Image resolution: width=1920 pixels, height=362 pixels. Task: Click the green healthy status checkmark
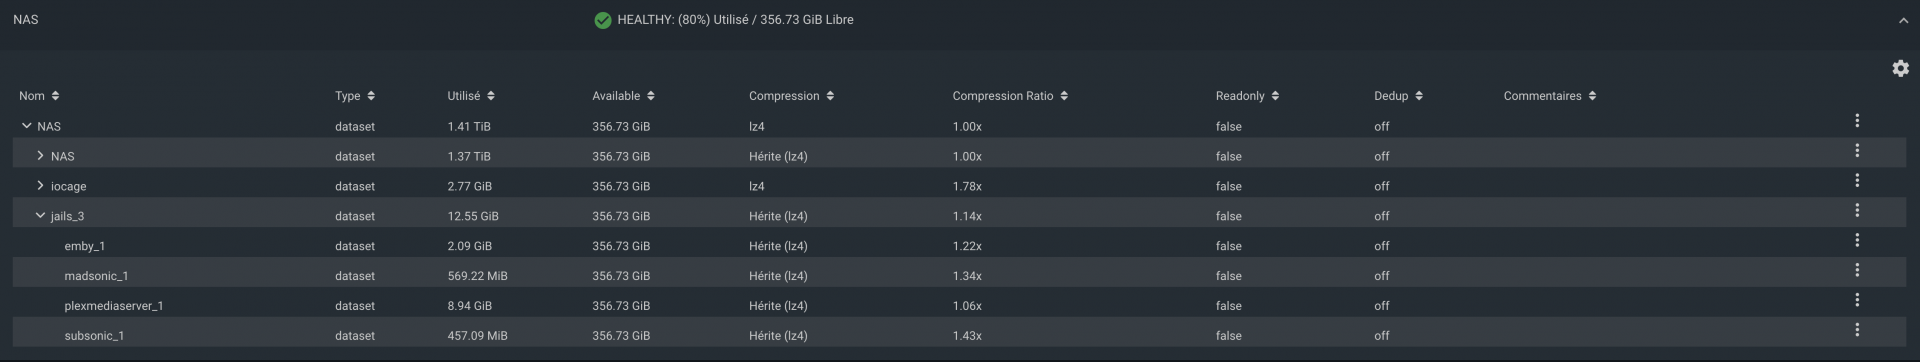[x=603, y=20]
